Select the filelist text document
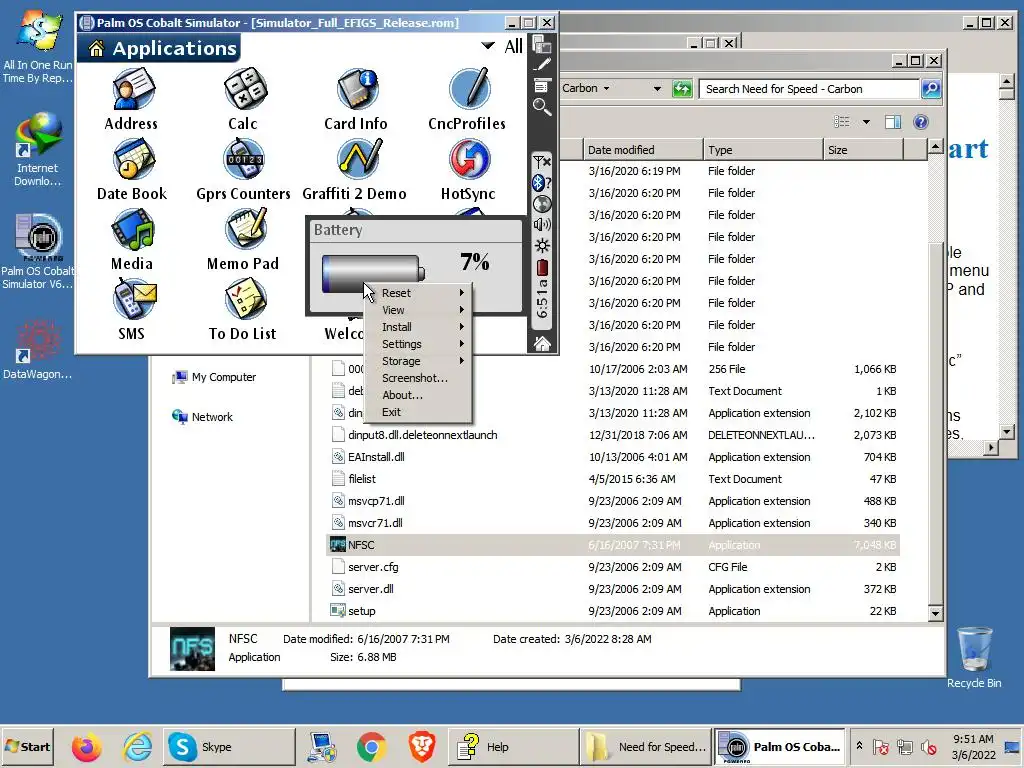This screenshot has height=768, width=1024. [x=613, y=479]
